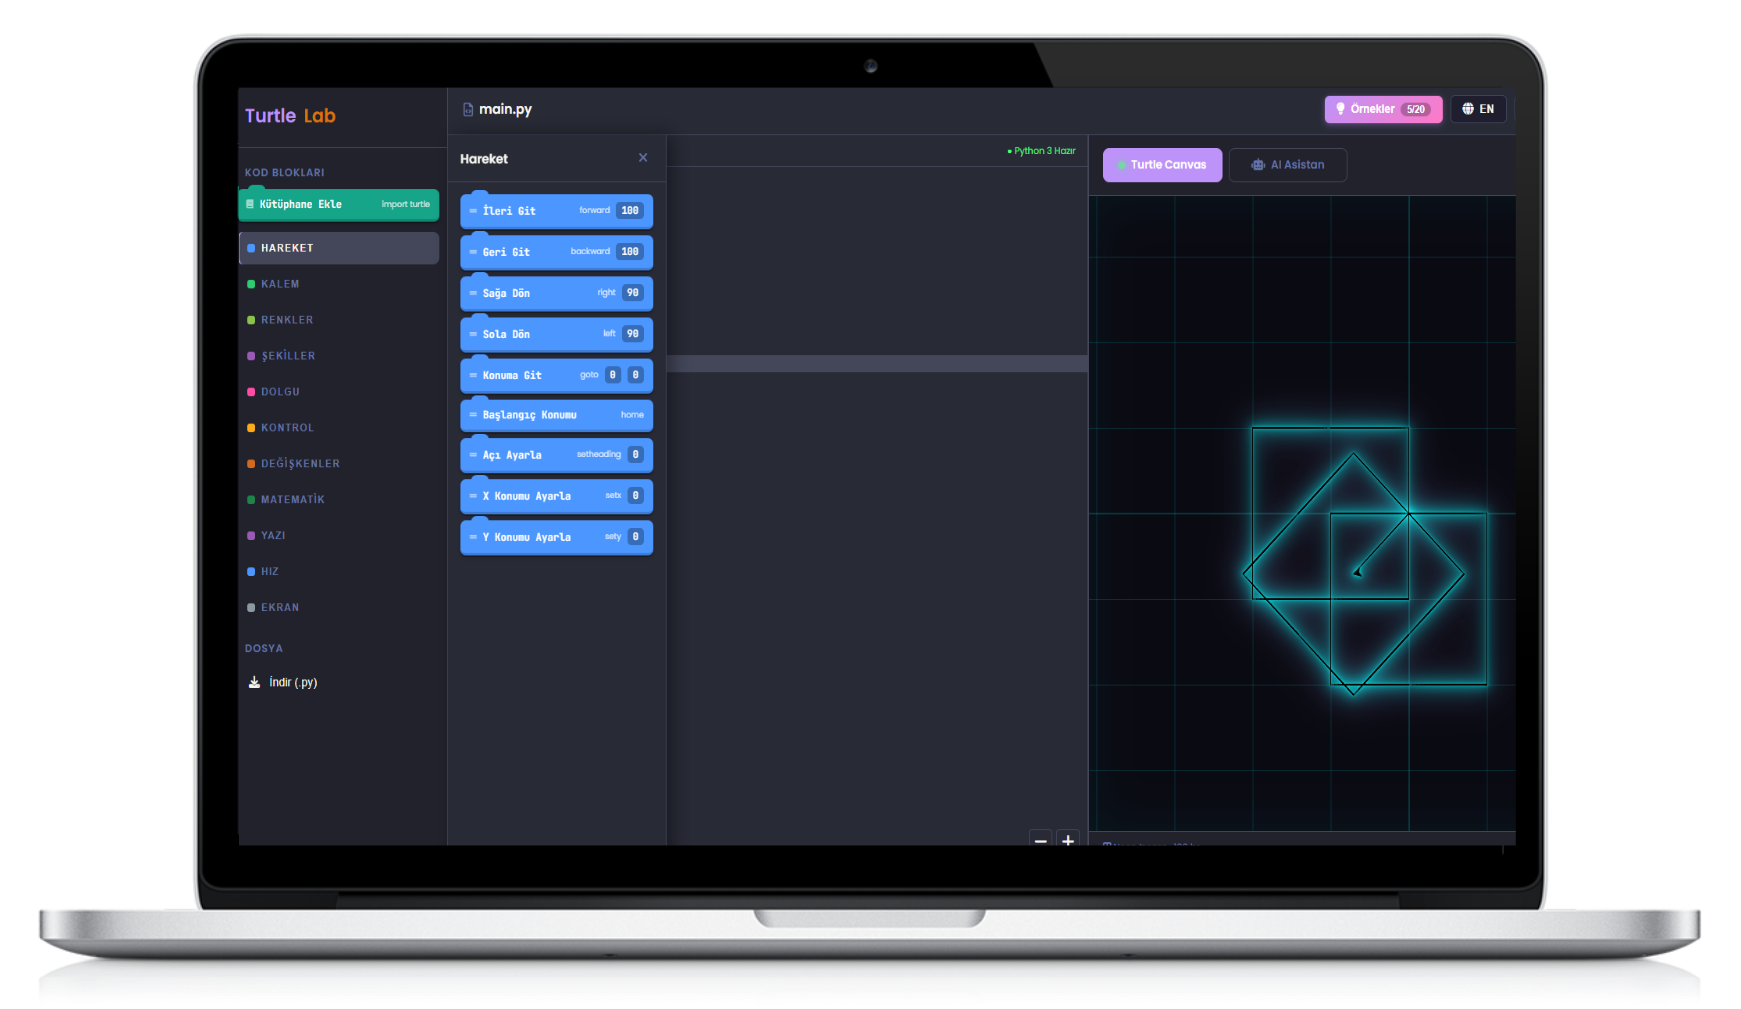This screenshot has height=1009, width=1741.
Task: Edit the value in Açı Ayarla block
Action: pos(636,455)
